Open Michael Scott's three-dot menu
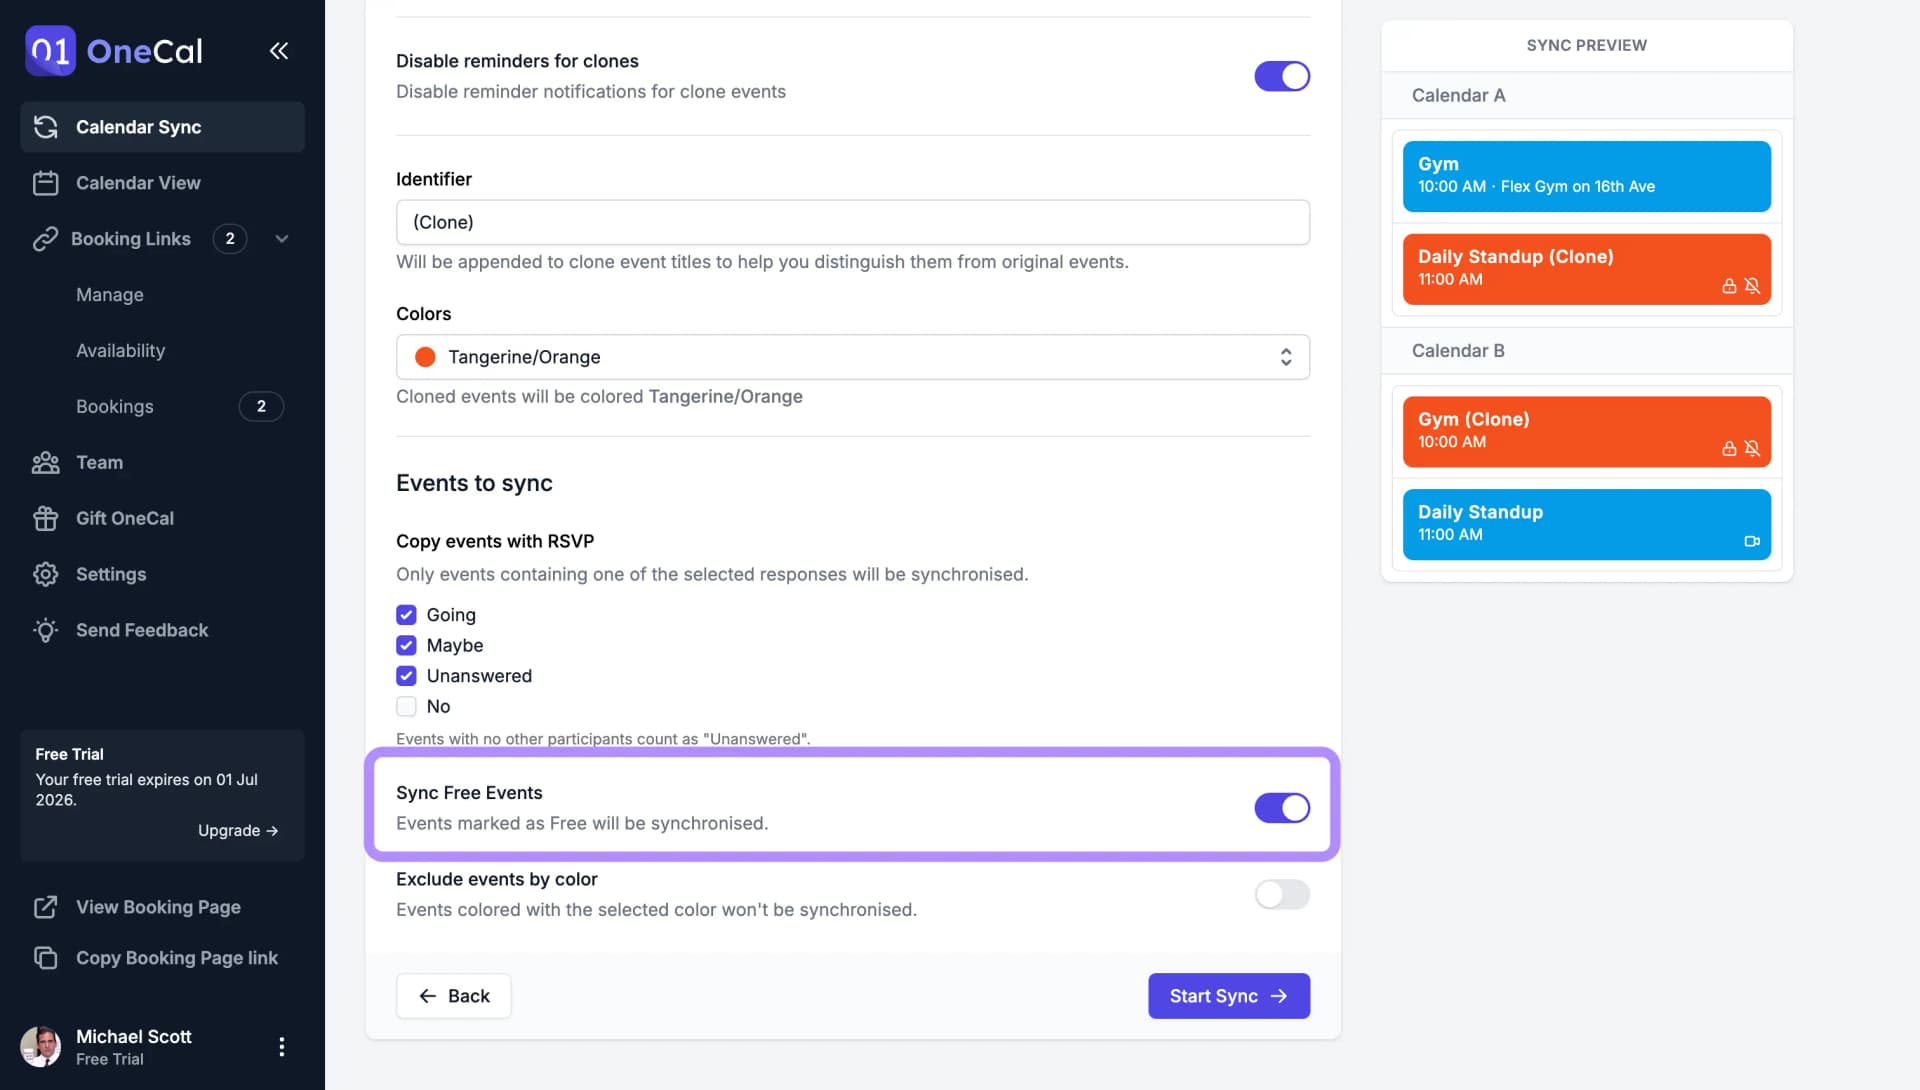 pyautogui.click(x=282, y=1046)
